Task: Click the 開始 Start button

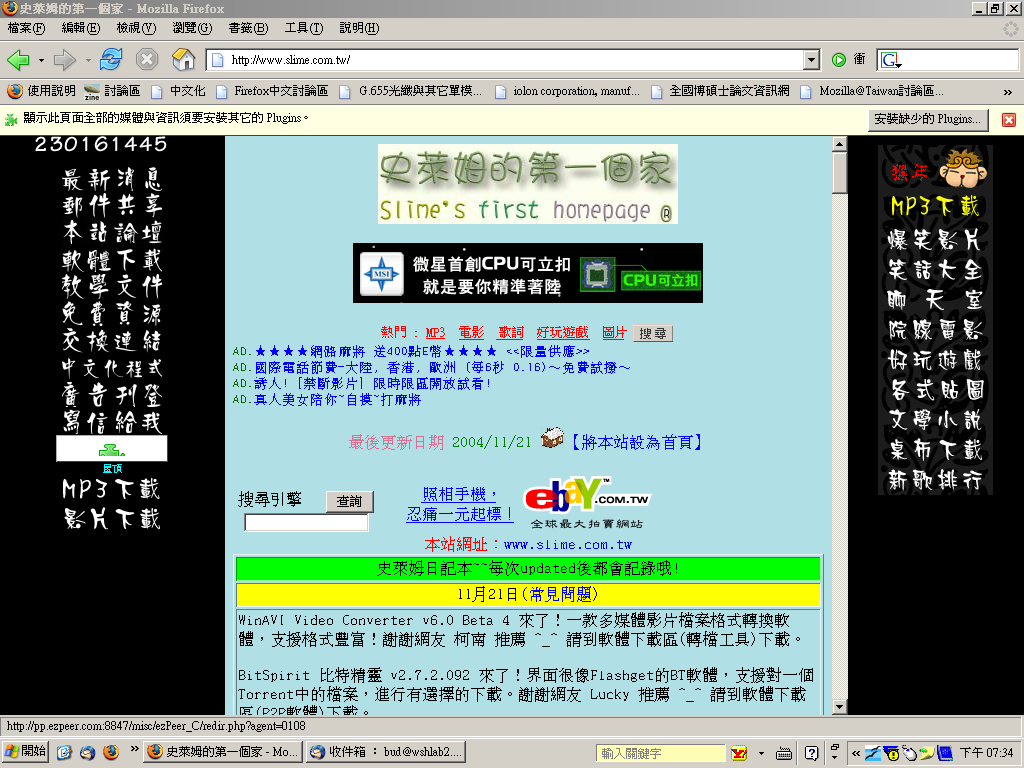Action: [25, 752]
